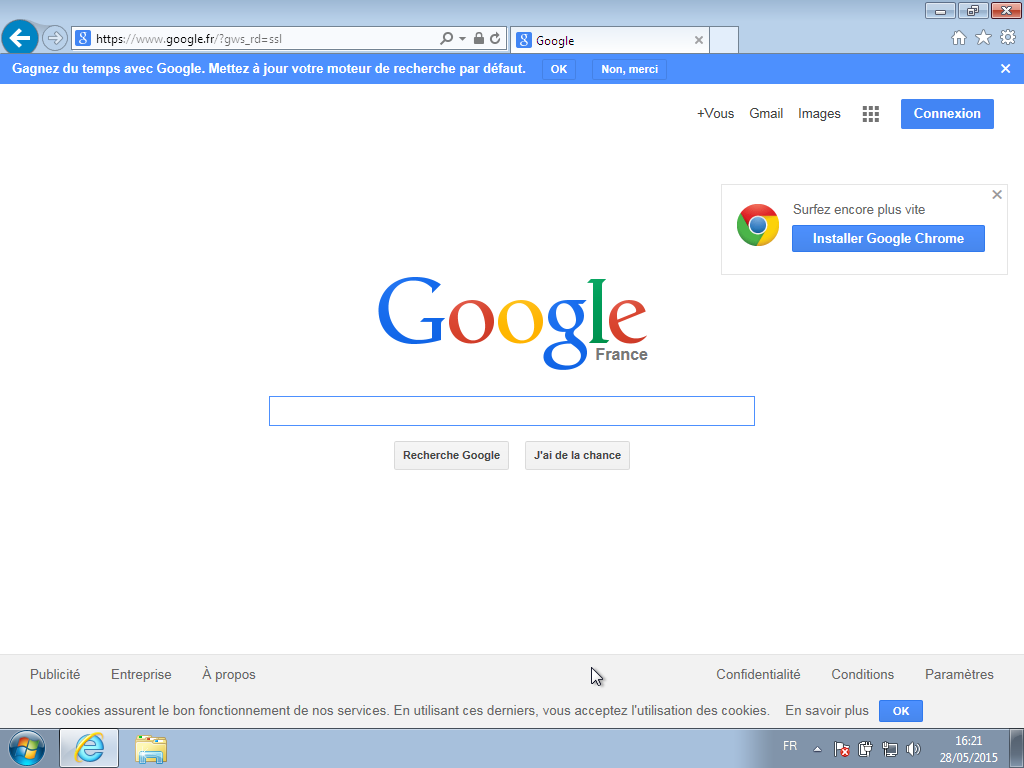Open the address bar autocomplete dropdown arrow

point(462,39)
